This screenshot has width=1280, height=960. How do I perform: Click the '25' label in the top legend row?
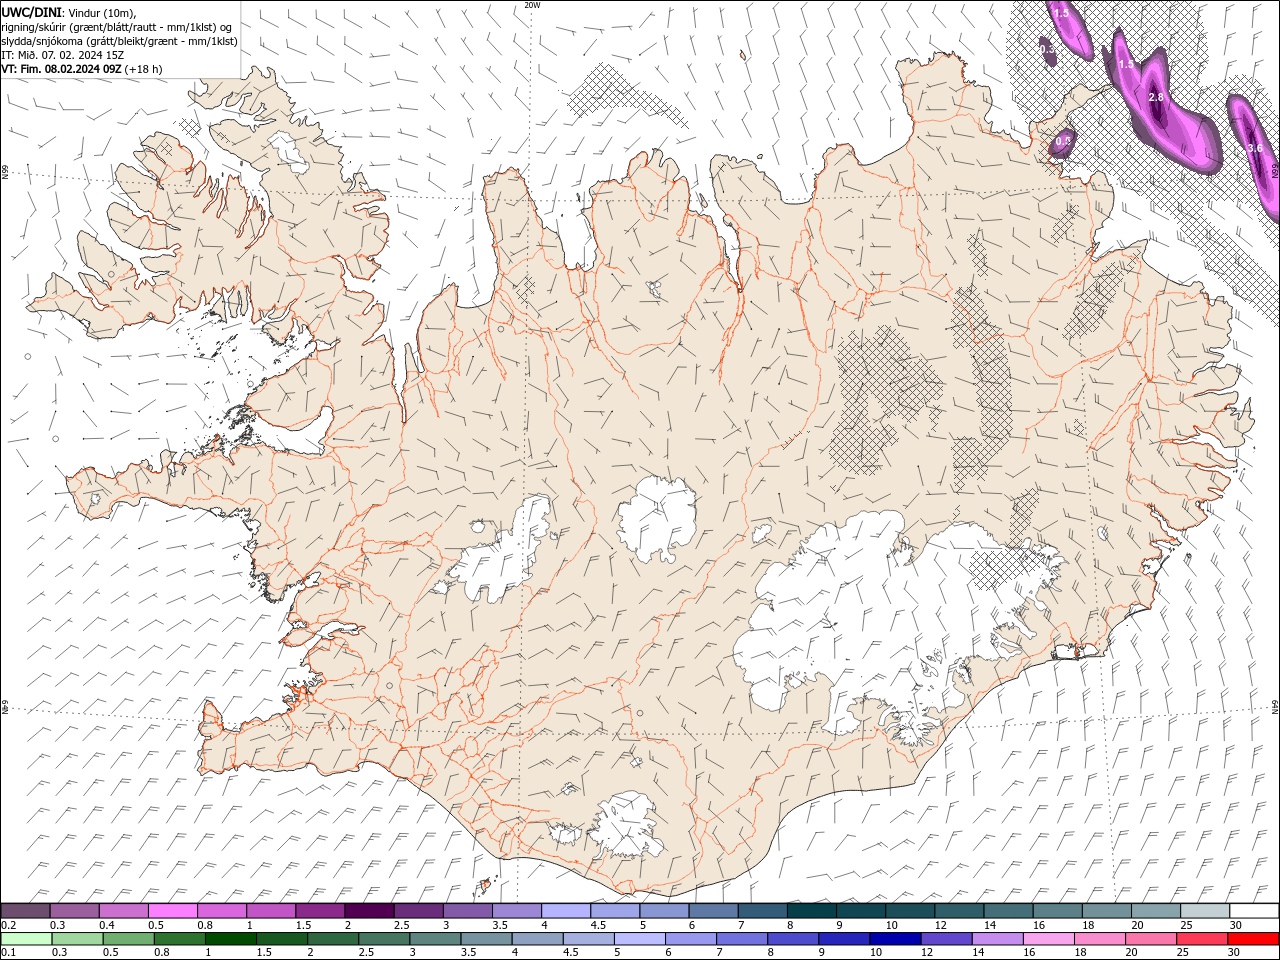tap(1185, 926)
